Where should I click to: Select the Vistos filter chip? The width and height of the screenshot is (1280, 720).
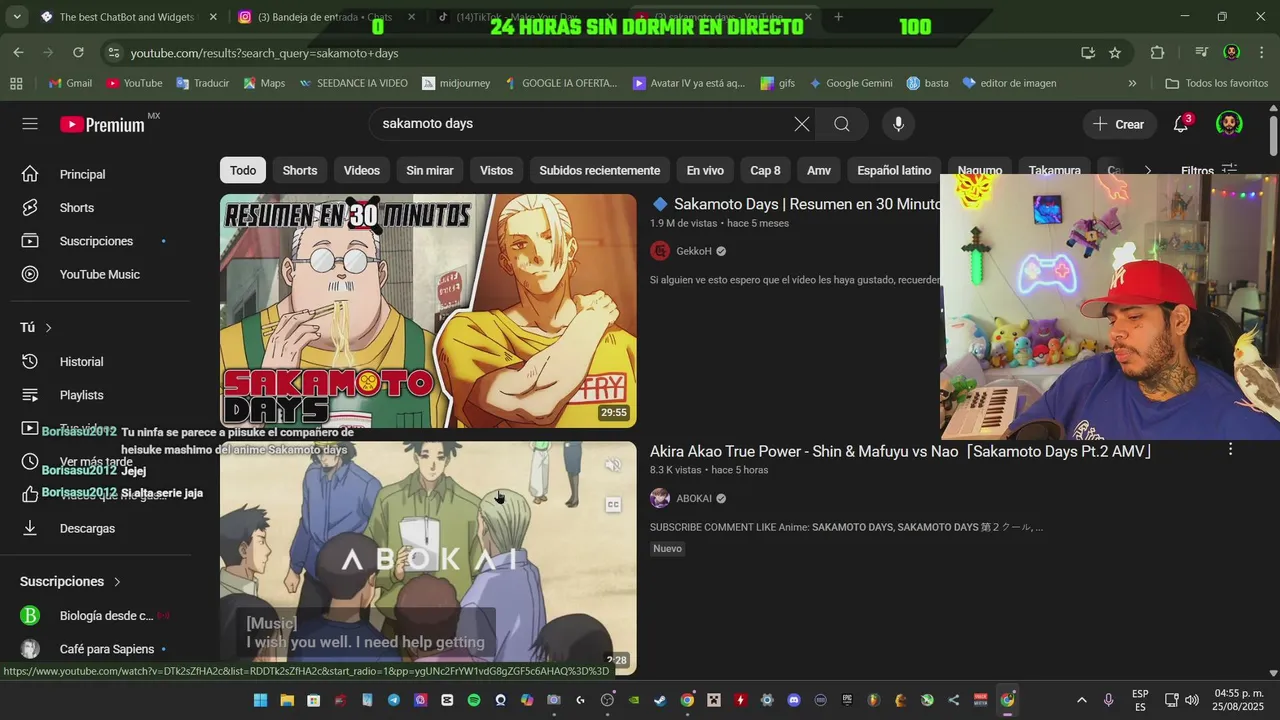[x=496, y=171]
